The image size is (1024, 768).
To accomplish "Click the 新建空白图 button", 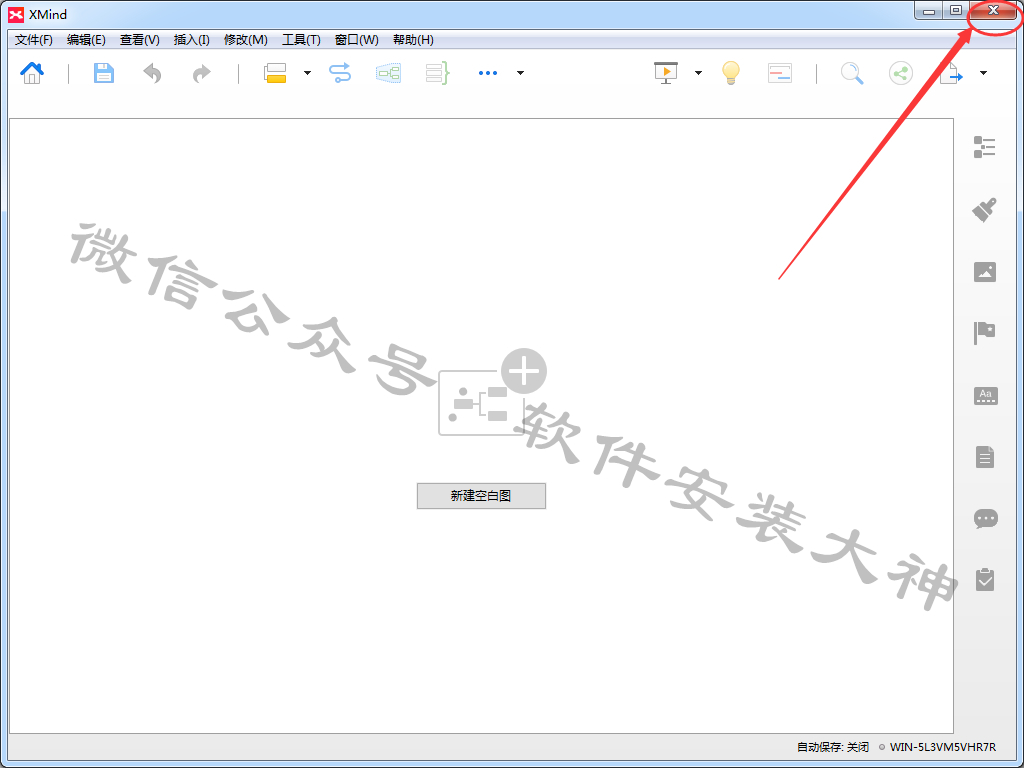I will point(481,496).
